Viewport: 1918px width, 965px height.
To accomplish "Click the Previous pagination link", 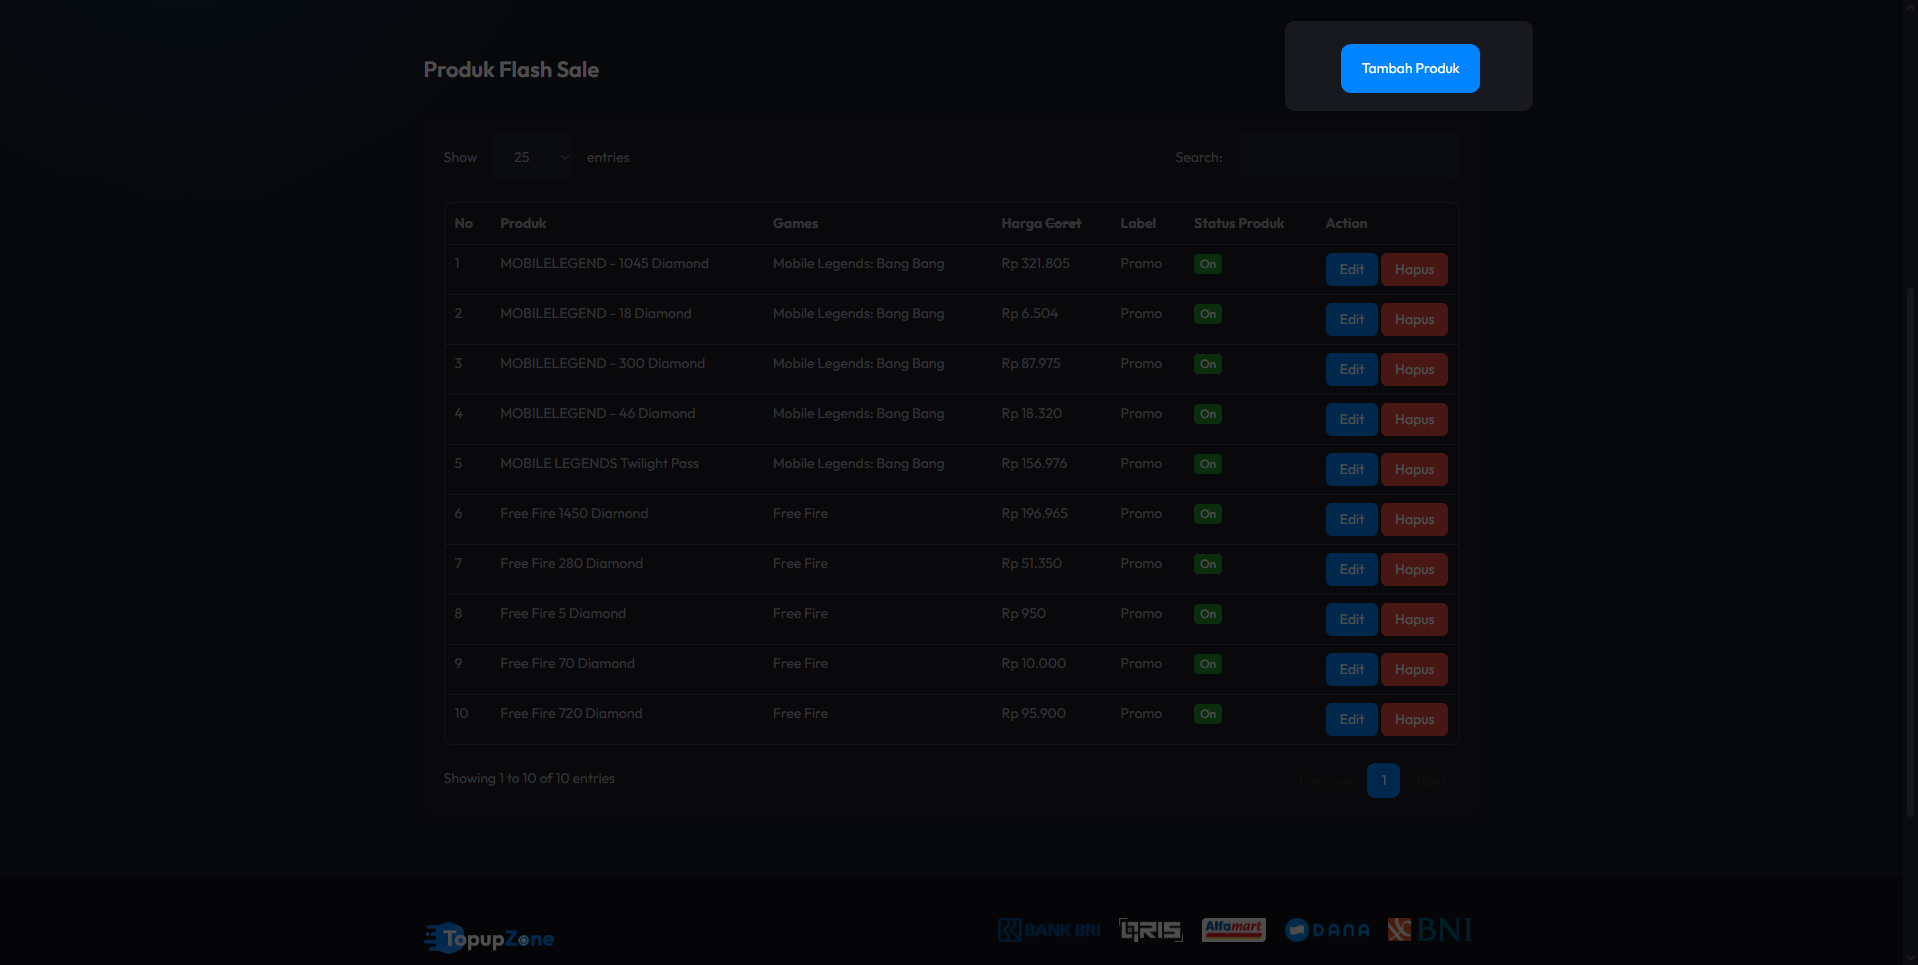I will coord(1325,780).
